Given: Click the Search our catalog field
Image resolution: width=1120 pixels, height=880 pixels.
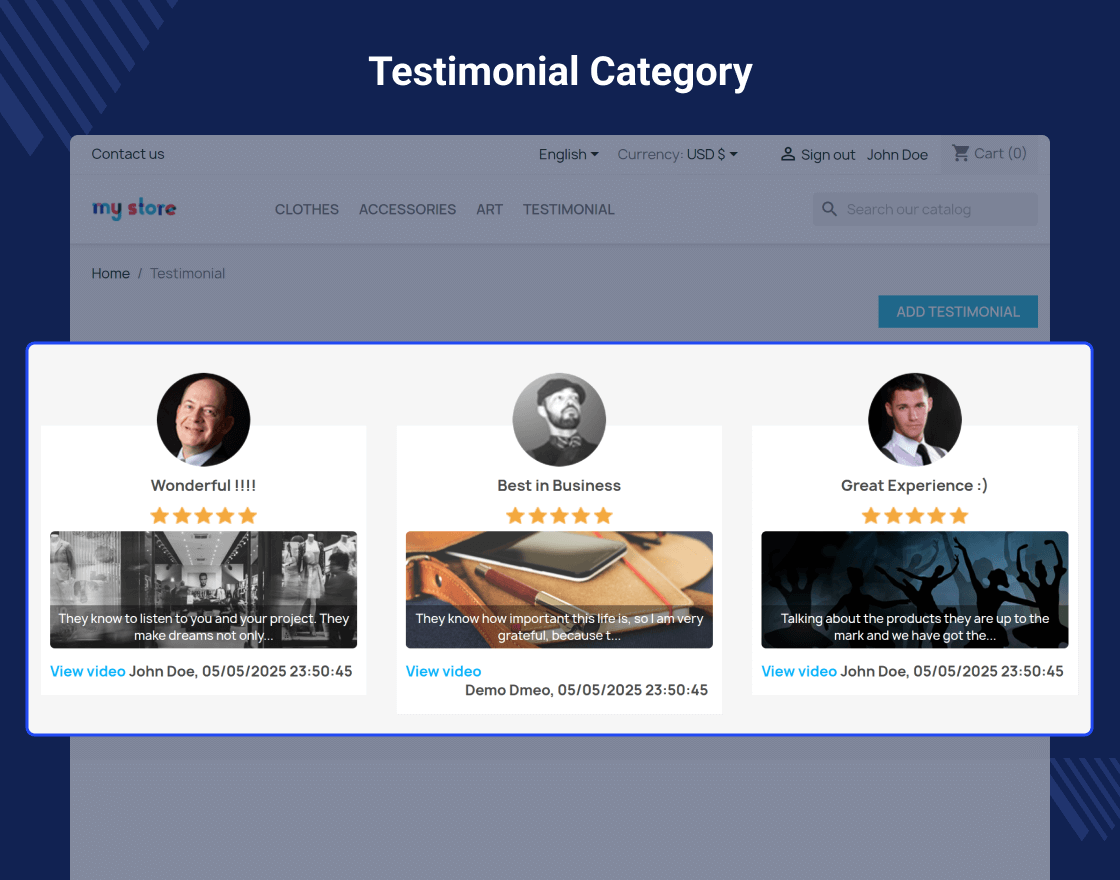Looking at the screenshot, I should [925, 209].
